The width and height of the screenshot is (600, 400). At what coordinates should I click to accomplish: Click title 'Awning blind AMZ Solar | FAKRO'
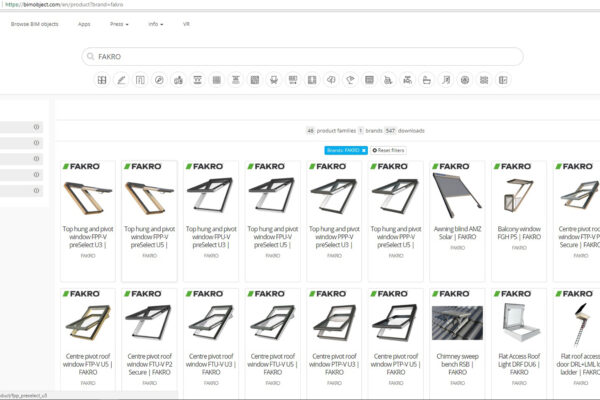(x=457, y=233)
